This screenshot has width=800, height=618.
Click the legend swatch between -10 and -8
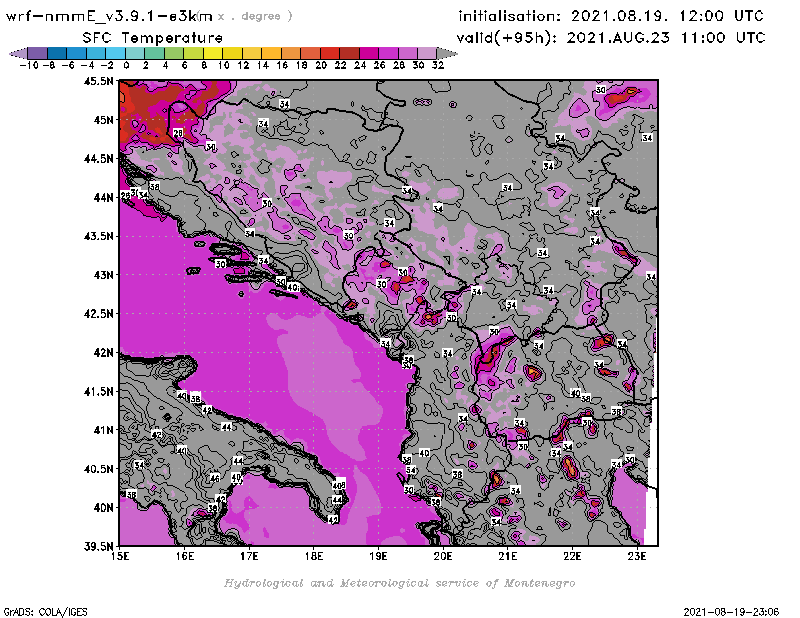(x=37, y=53)
